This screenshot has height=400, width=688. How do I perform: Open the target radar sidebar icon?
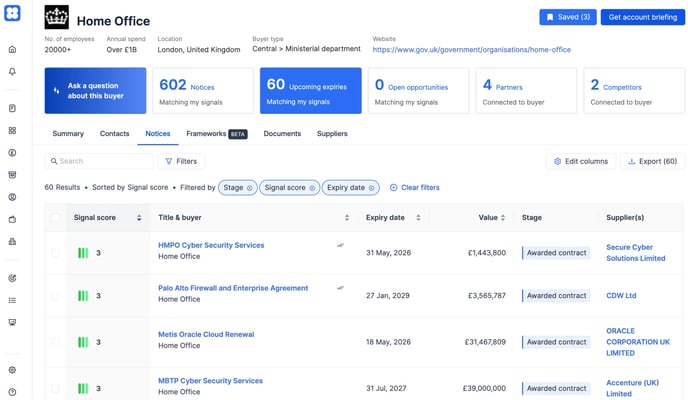[12, 278]
